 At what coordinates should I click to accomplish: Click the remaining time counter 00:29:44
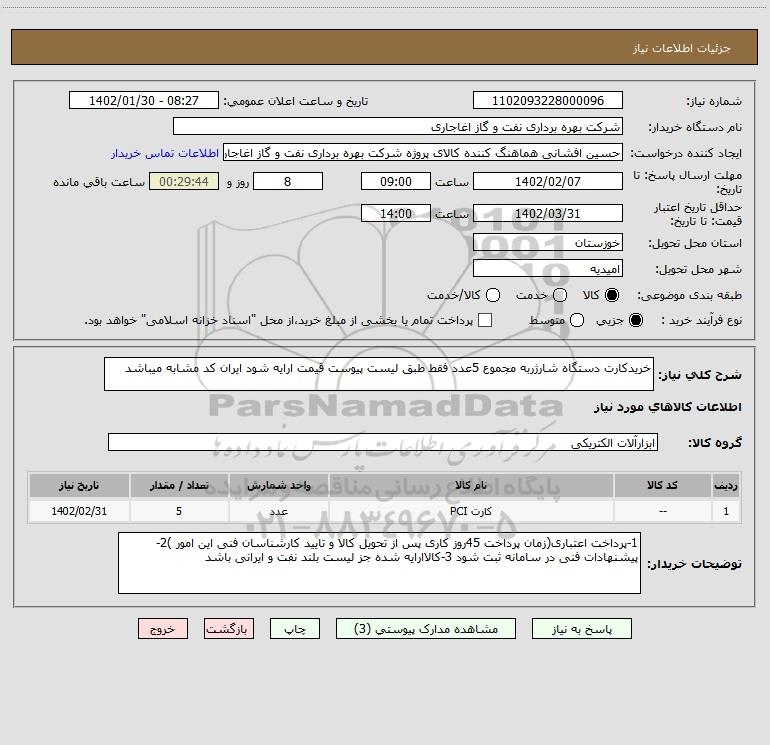click(184, 182)
